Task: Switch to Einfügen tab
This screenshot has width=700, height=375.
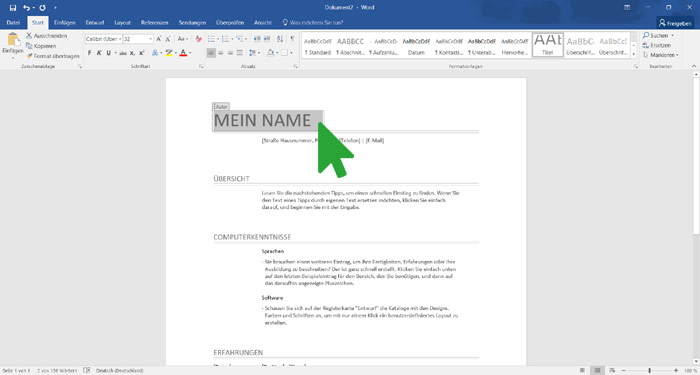Action: point(64,22)
